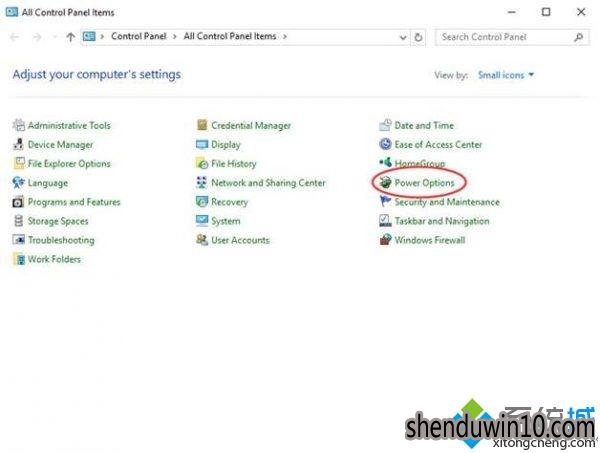Click the Forward navigation arrow

coord(37,37)
